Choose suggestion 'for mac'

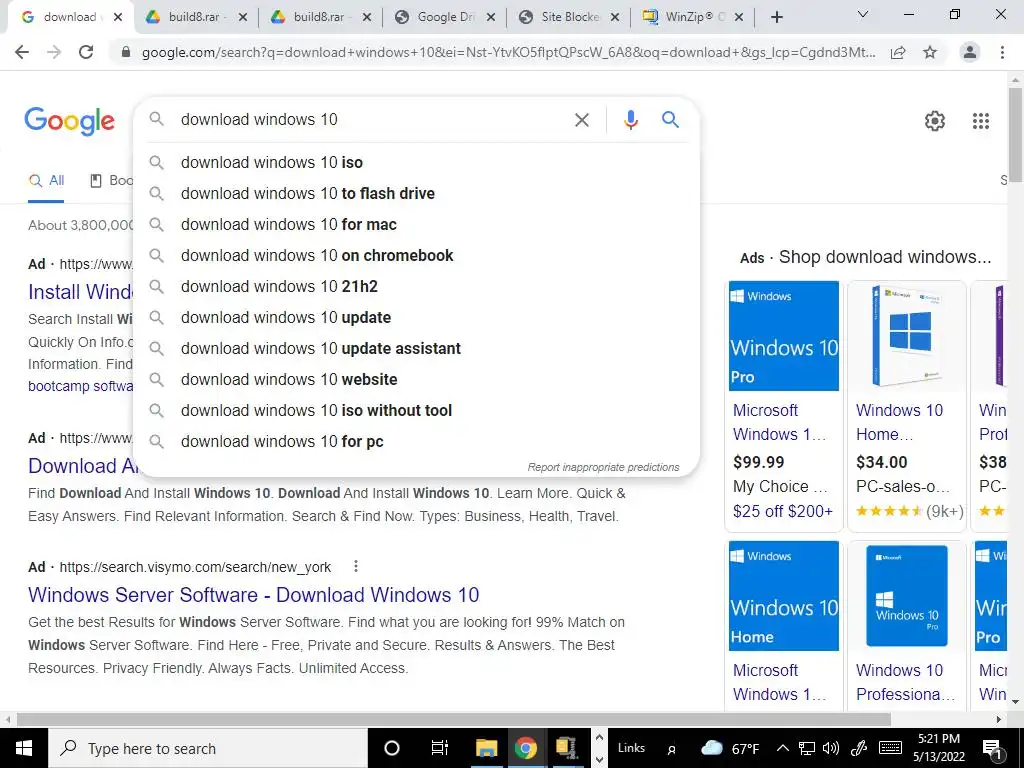416,225
